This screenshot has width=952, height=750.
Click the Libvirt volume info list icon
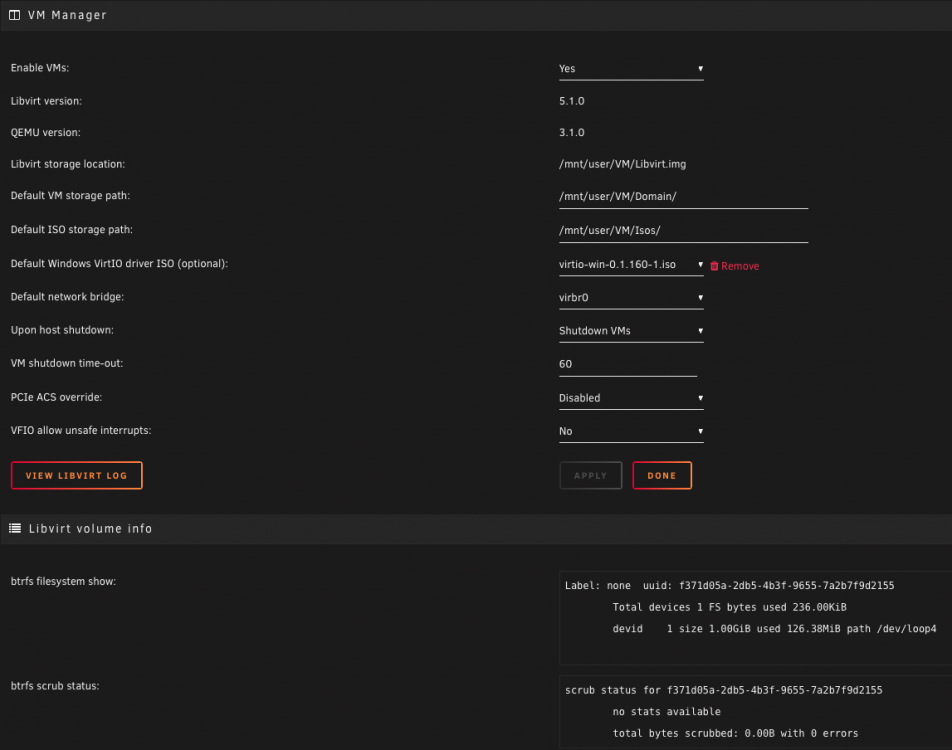(15, 528)
